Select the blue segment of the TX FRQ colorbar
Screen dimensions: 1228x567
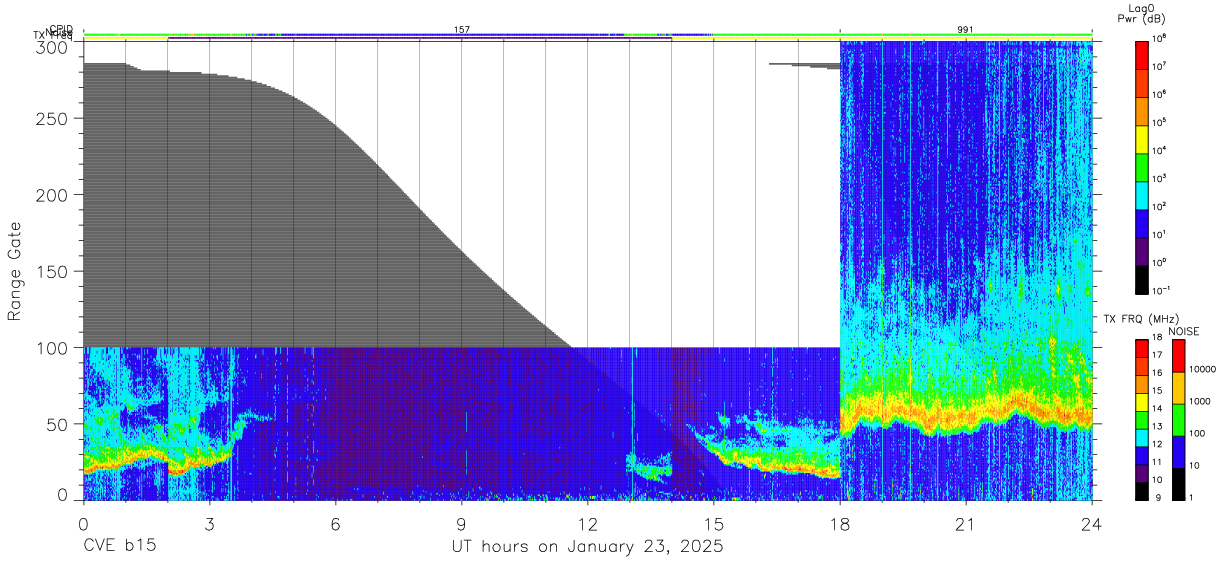1142,456
